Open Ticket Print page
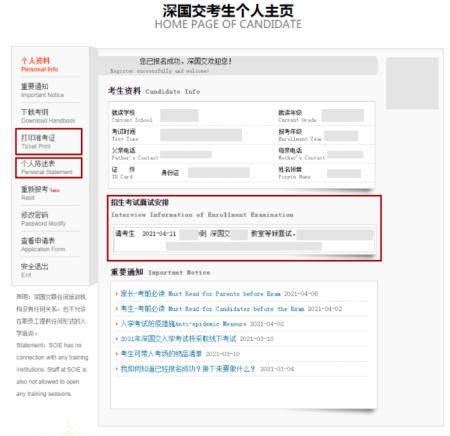The height and width of the screenshot is (436, 450). pyautogui.click(x=49, y=142)
